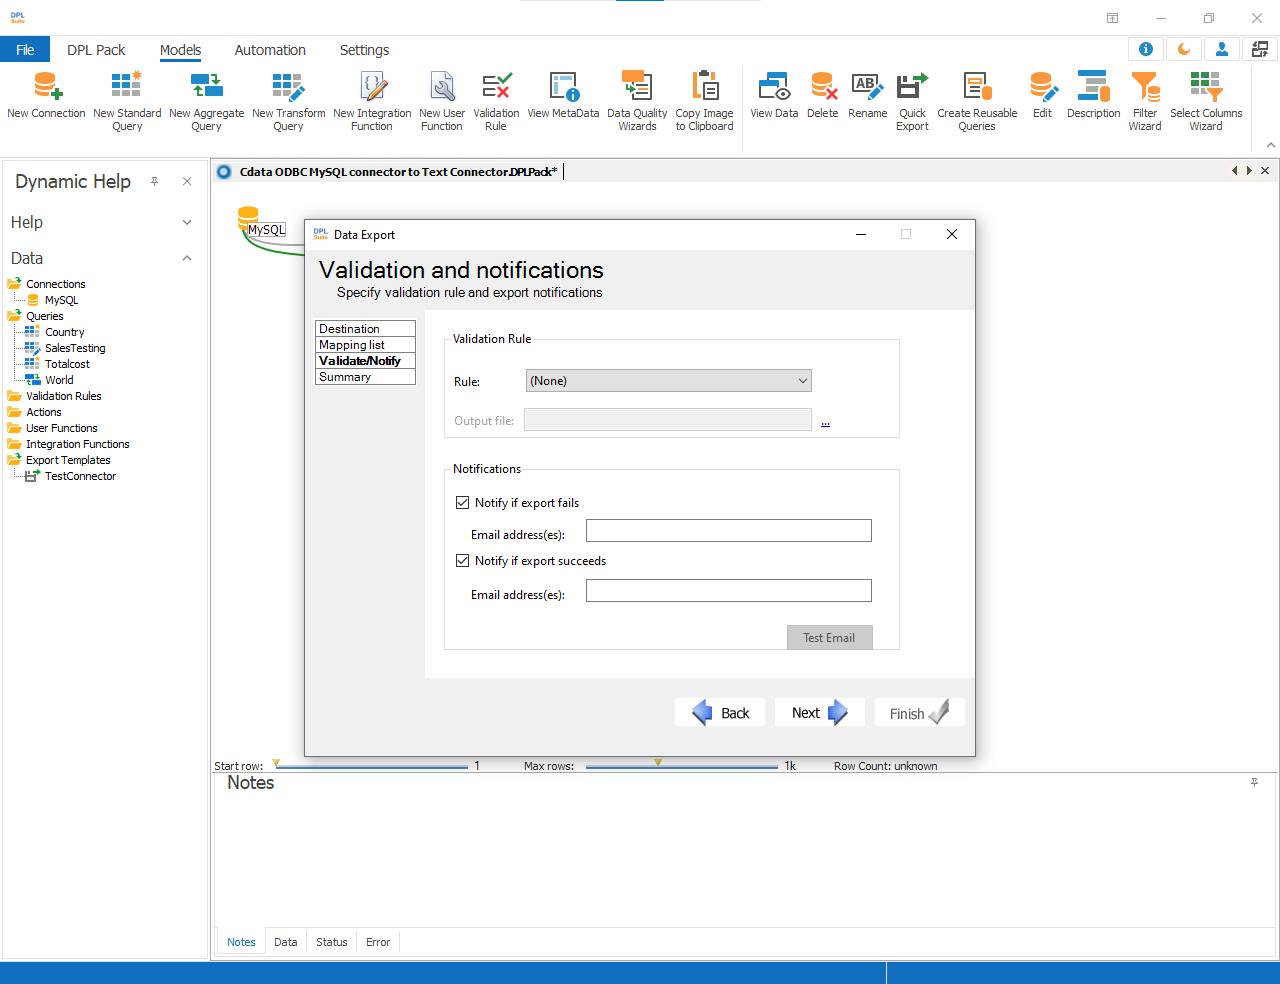The height and width of the screenshot is (984, 1280).
Task: Switch to the DPL Pack ribbon tab
Action: (x=96, y=50)
